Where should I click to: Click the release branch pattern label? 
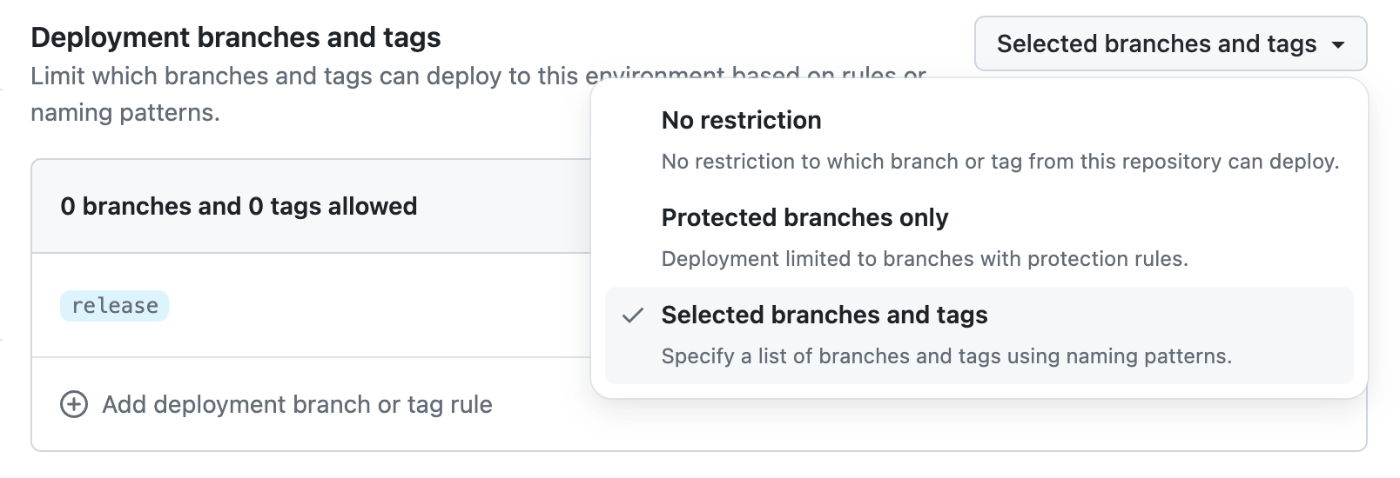115,306
